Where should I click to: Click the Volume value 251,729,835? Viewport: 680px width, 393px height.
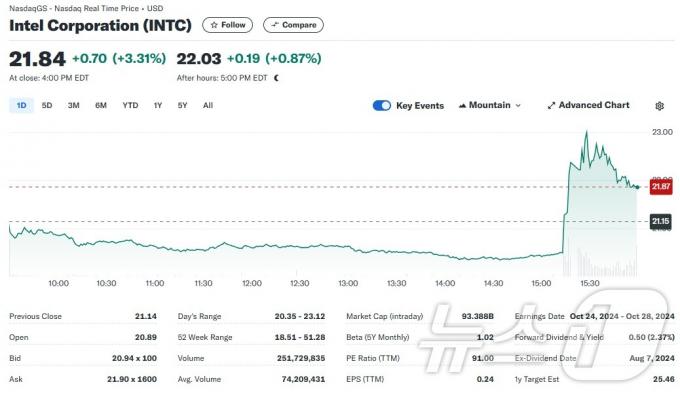pos(301,358)
